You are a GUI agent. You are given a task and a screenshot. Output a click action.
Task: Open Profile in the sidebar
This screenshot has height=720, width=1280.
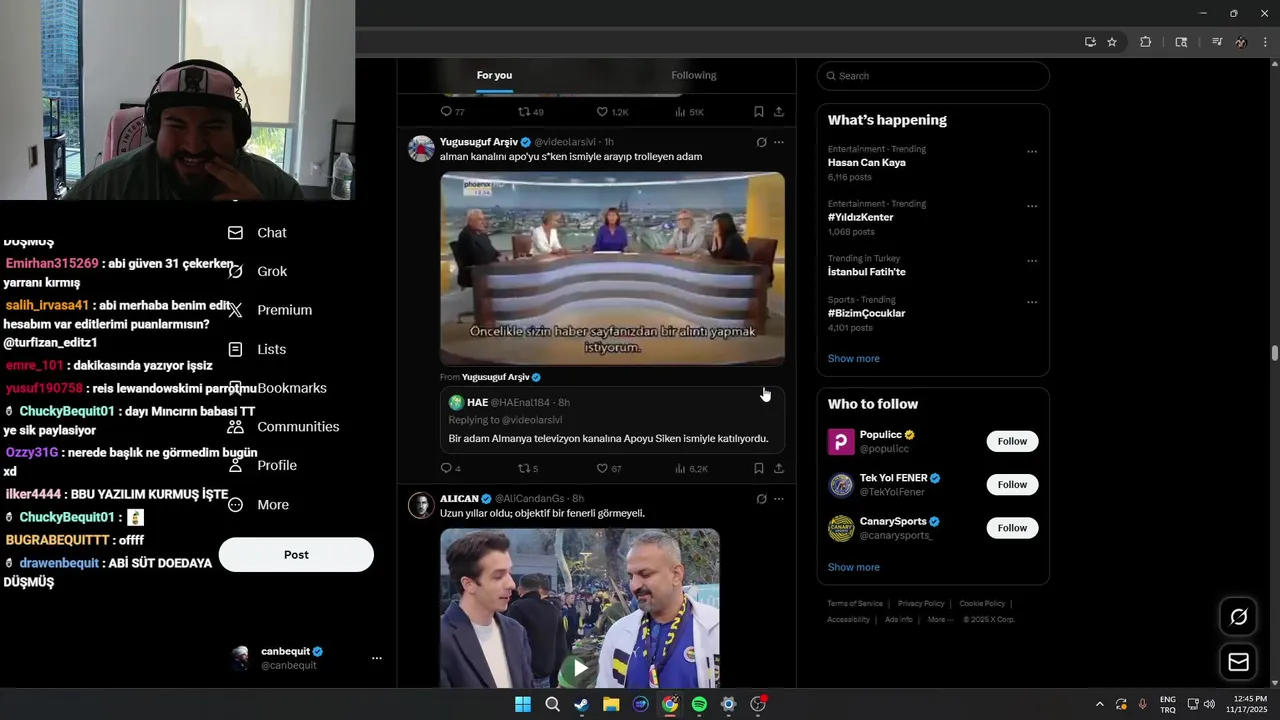click(x=263, y=466)
